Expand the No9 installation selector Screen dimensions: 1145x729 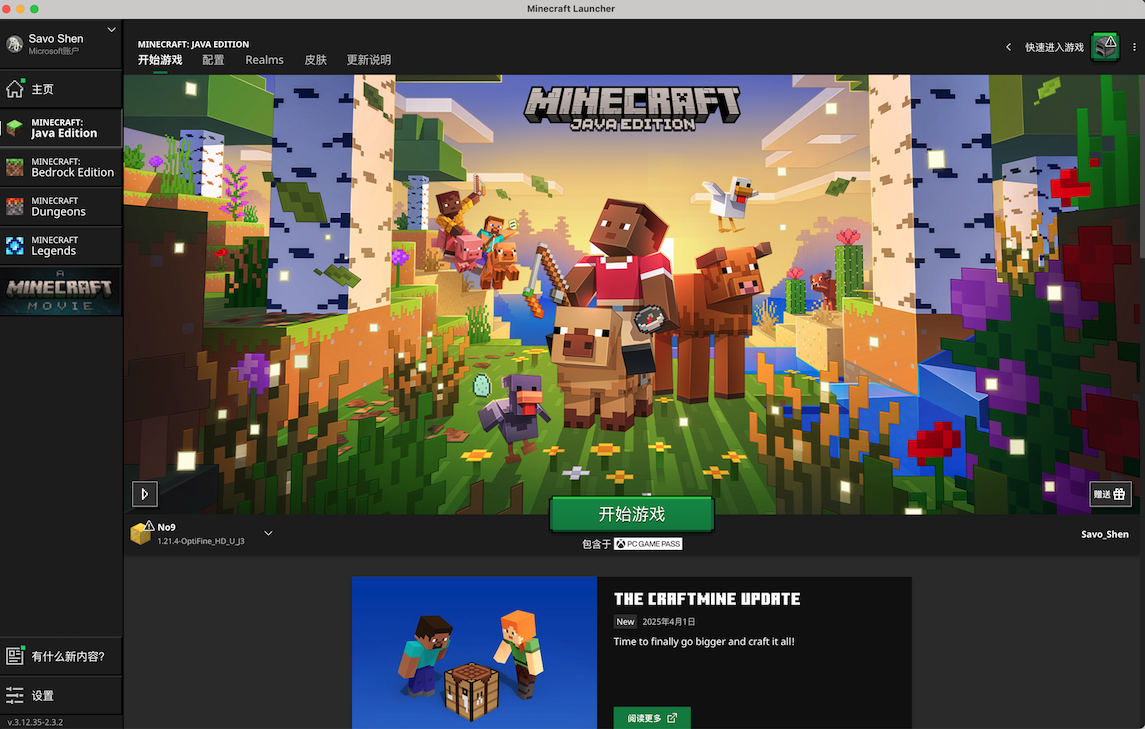(x=268, y=533)
